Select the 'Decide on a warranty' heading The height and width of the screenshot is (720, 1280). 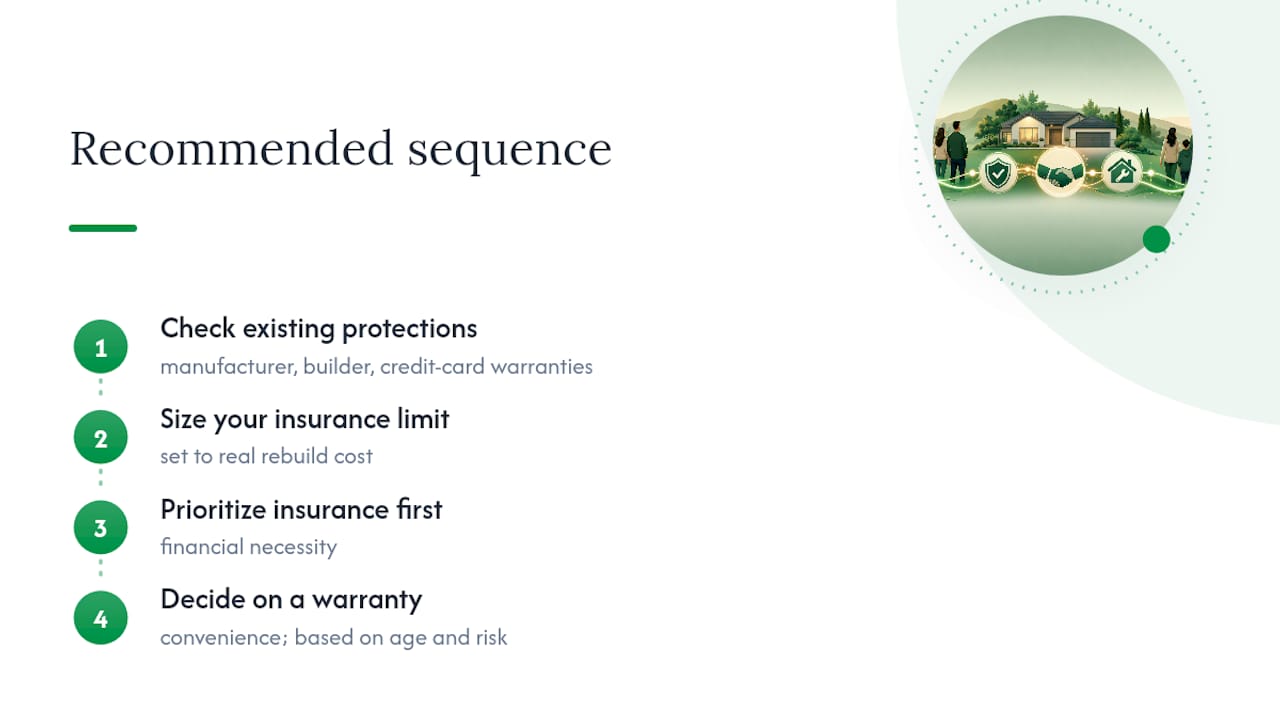[291, 600]
